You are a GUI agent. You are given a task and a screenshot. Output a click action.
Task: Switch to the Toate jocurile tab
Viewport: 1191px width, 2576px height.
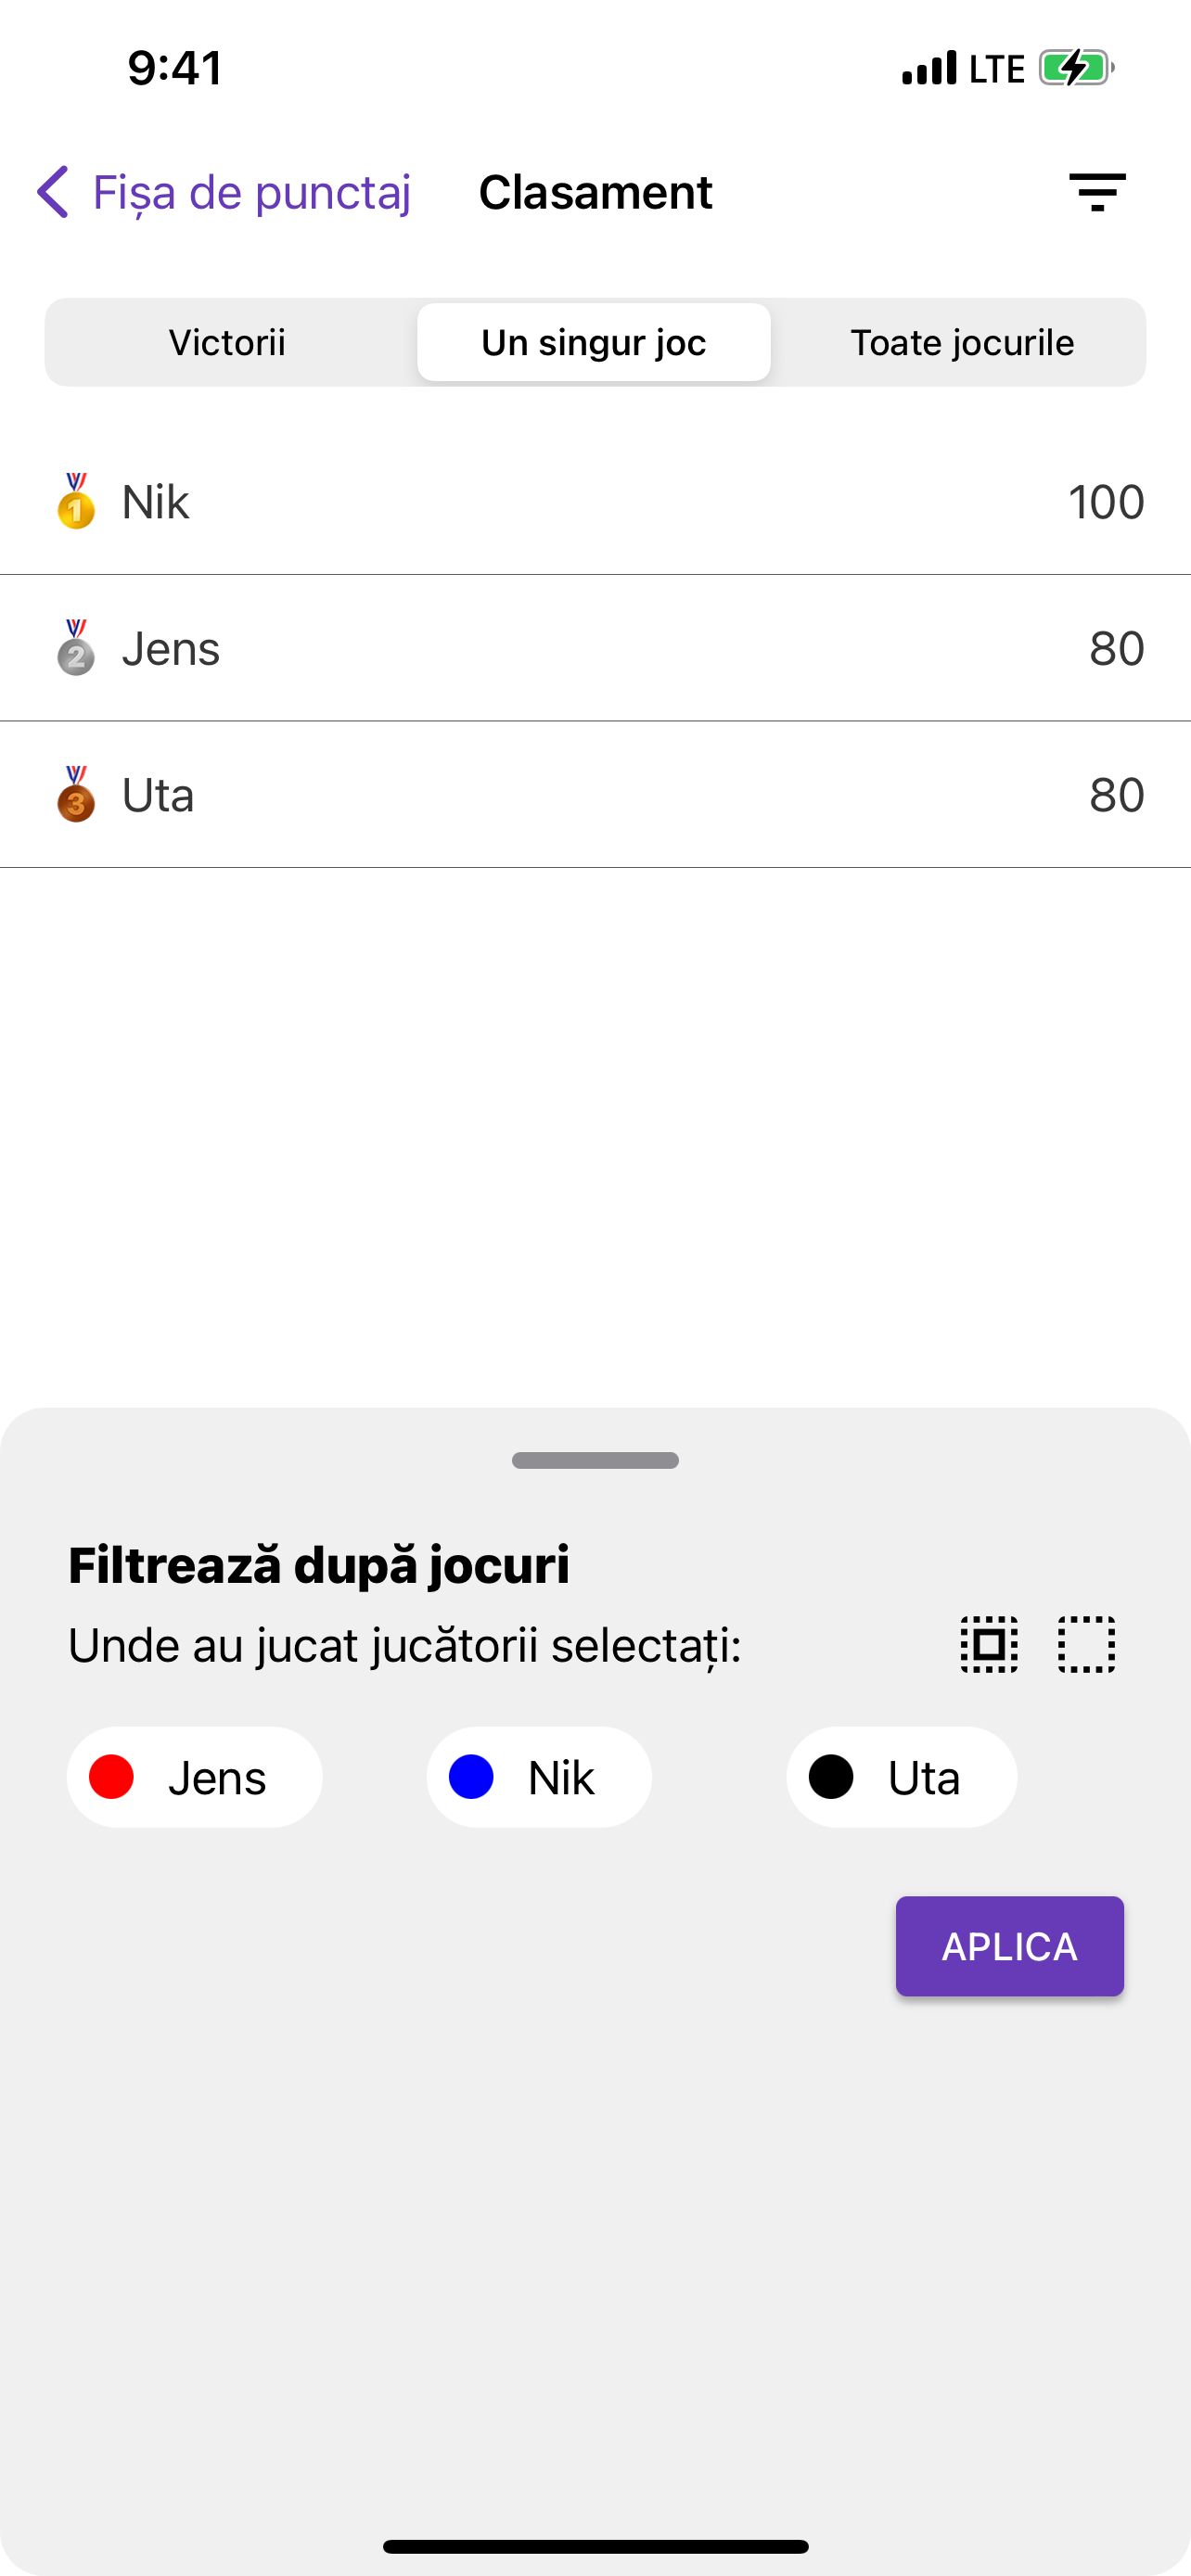point(962,342)
